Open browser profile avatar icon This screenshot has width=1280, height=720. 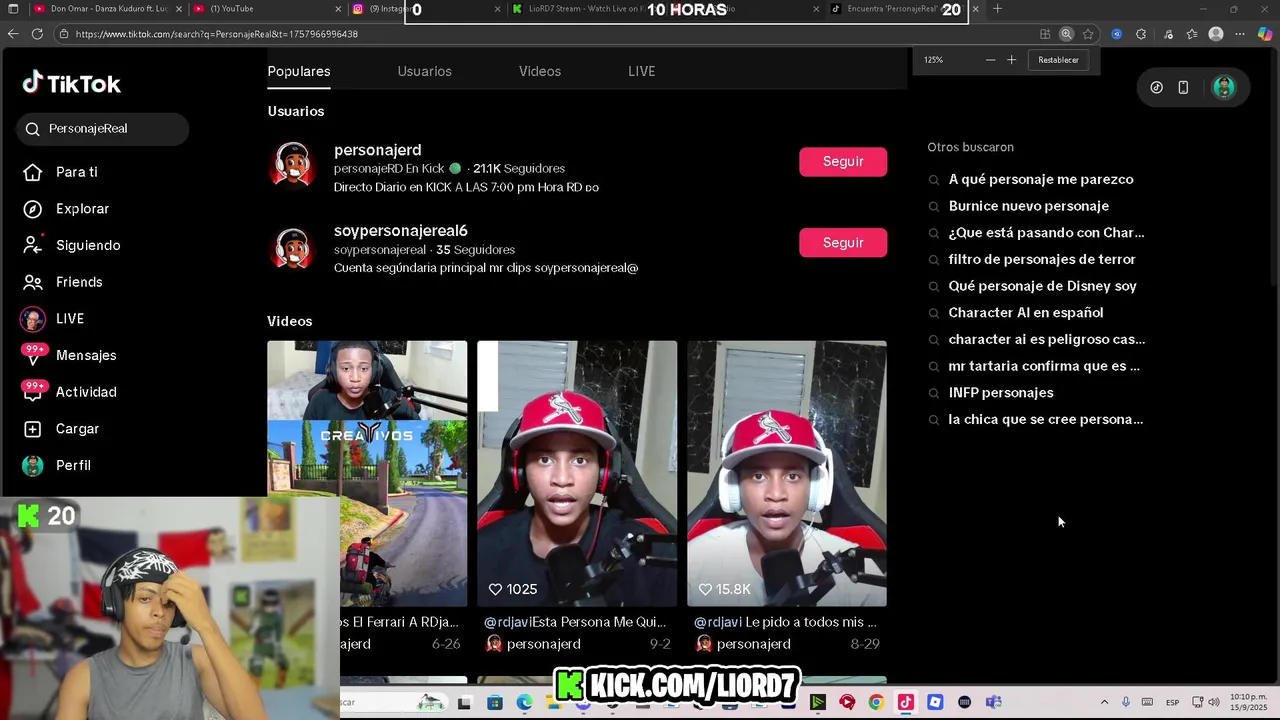(1216, 34)
